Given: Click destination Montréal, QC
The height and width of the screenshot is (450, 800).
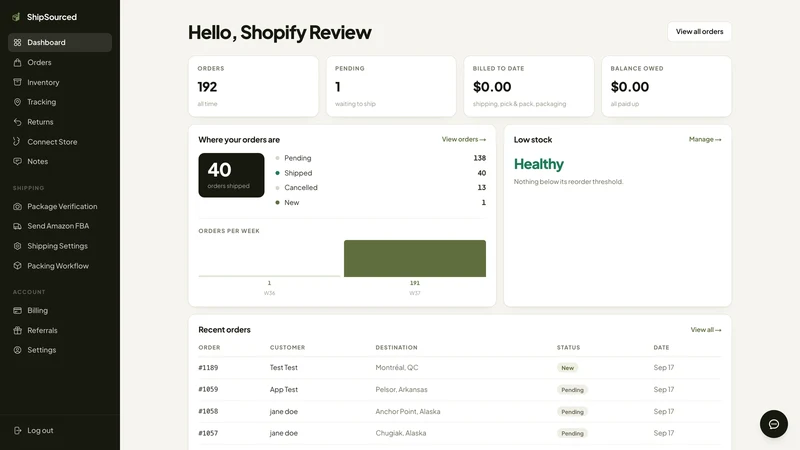Looking at the screenshot, I should tap(397, 368).
